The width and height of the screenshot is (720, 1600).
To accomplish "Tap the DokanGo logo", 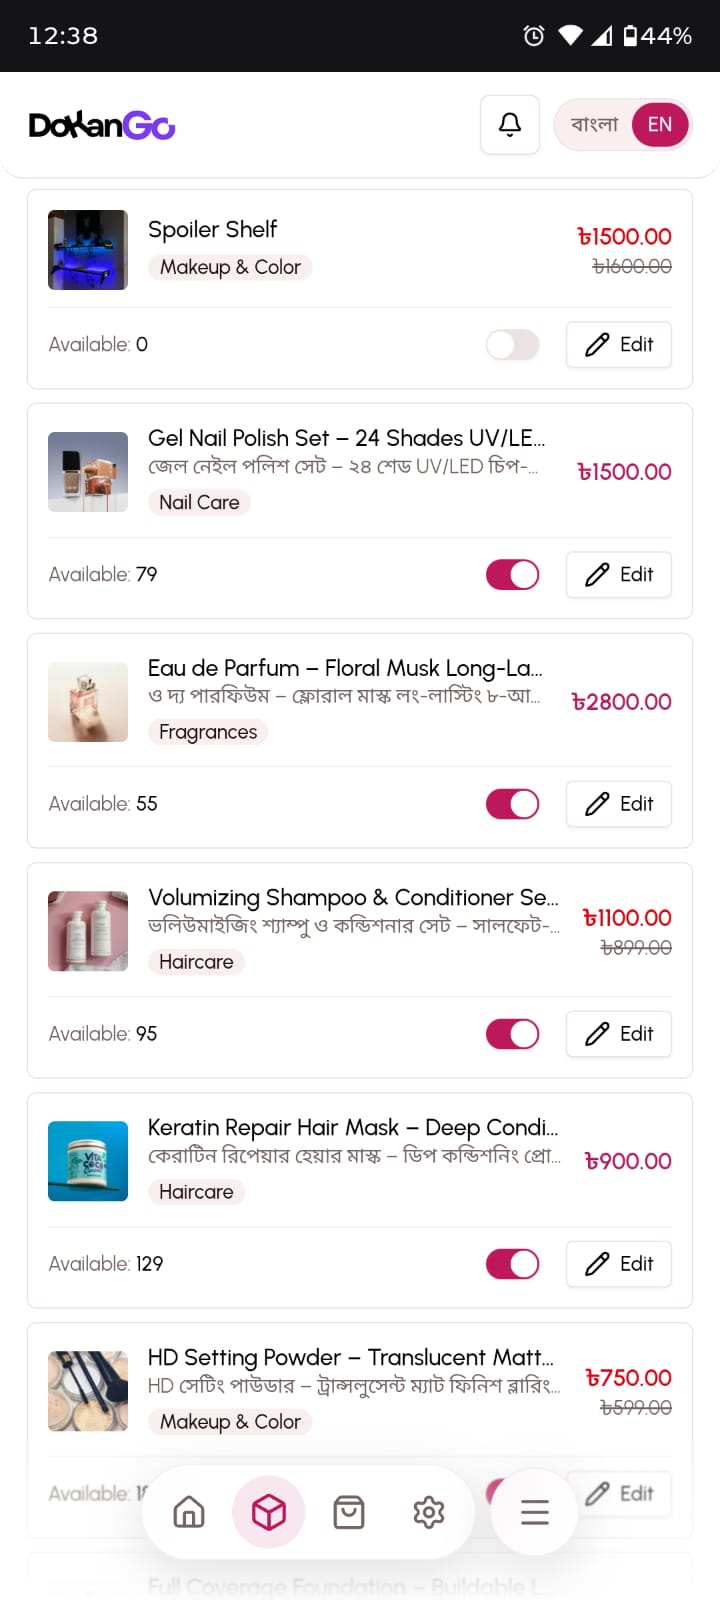I will coord(102,125).
